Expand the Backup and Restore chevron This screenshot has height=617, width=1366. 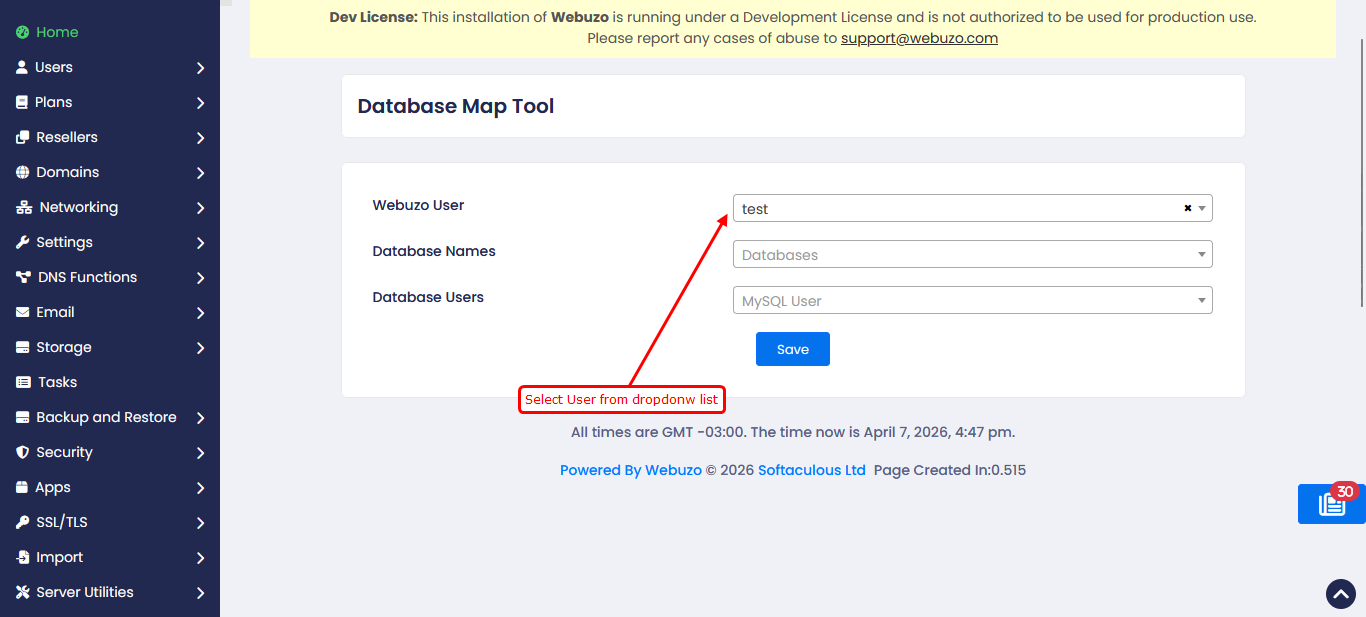[x=201, y=418]
